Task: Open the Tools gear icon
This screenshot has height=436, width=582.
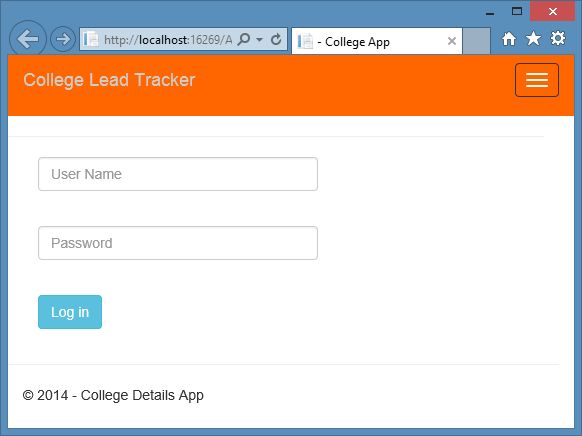Action: coord(558,38)
